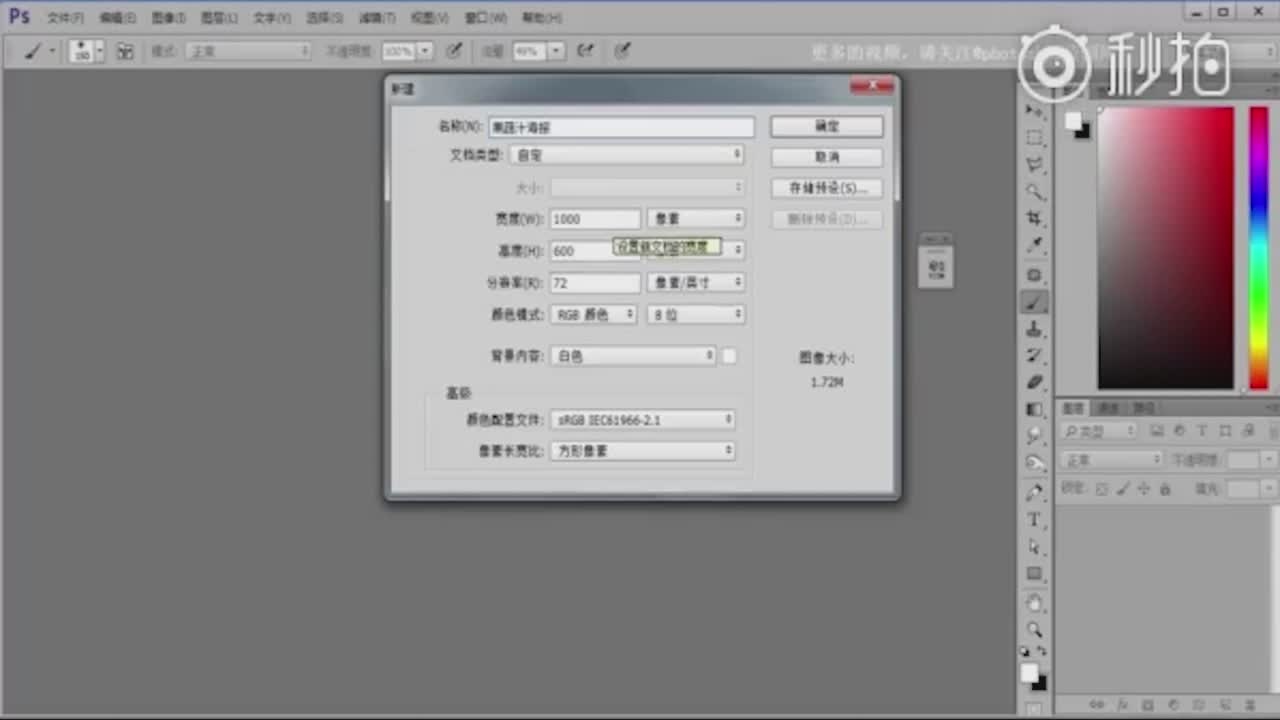Select the Pen tool
1280x720 pixels.
pyautogui.click(x=1035, y=493)
